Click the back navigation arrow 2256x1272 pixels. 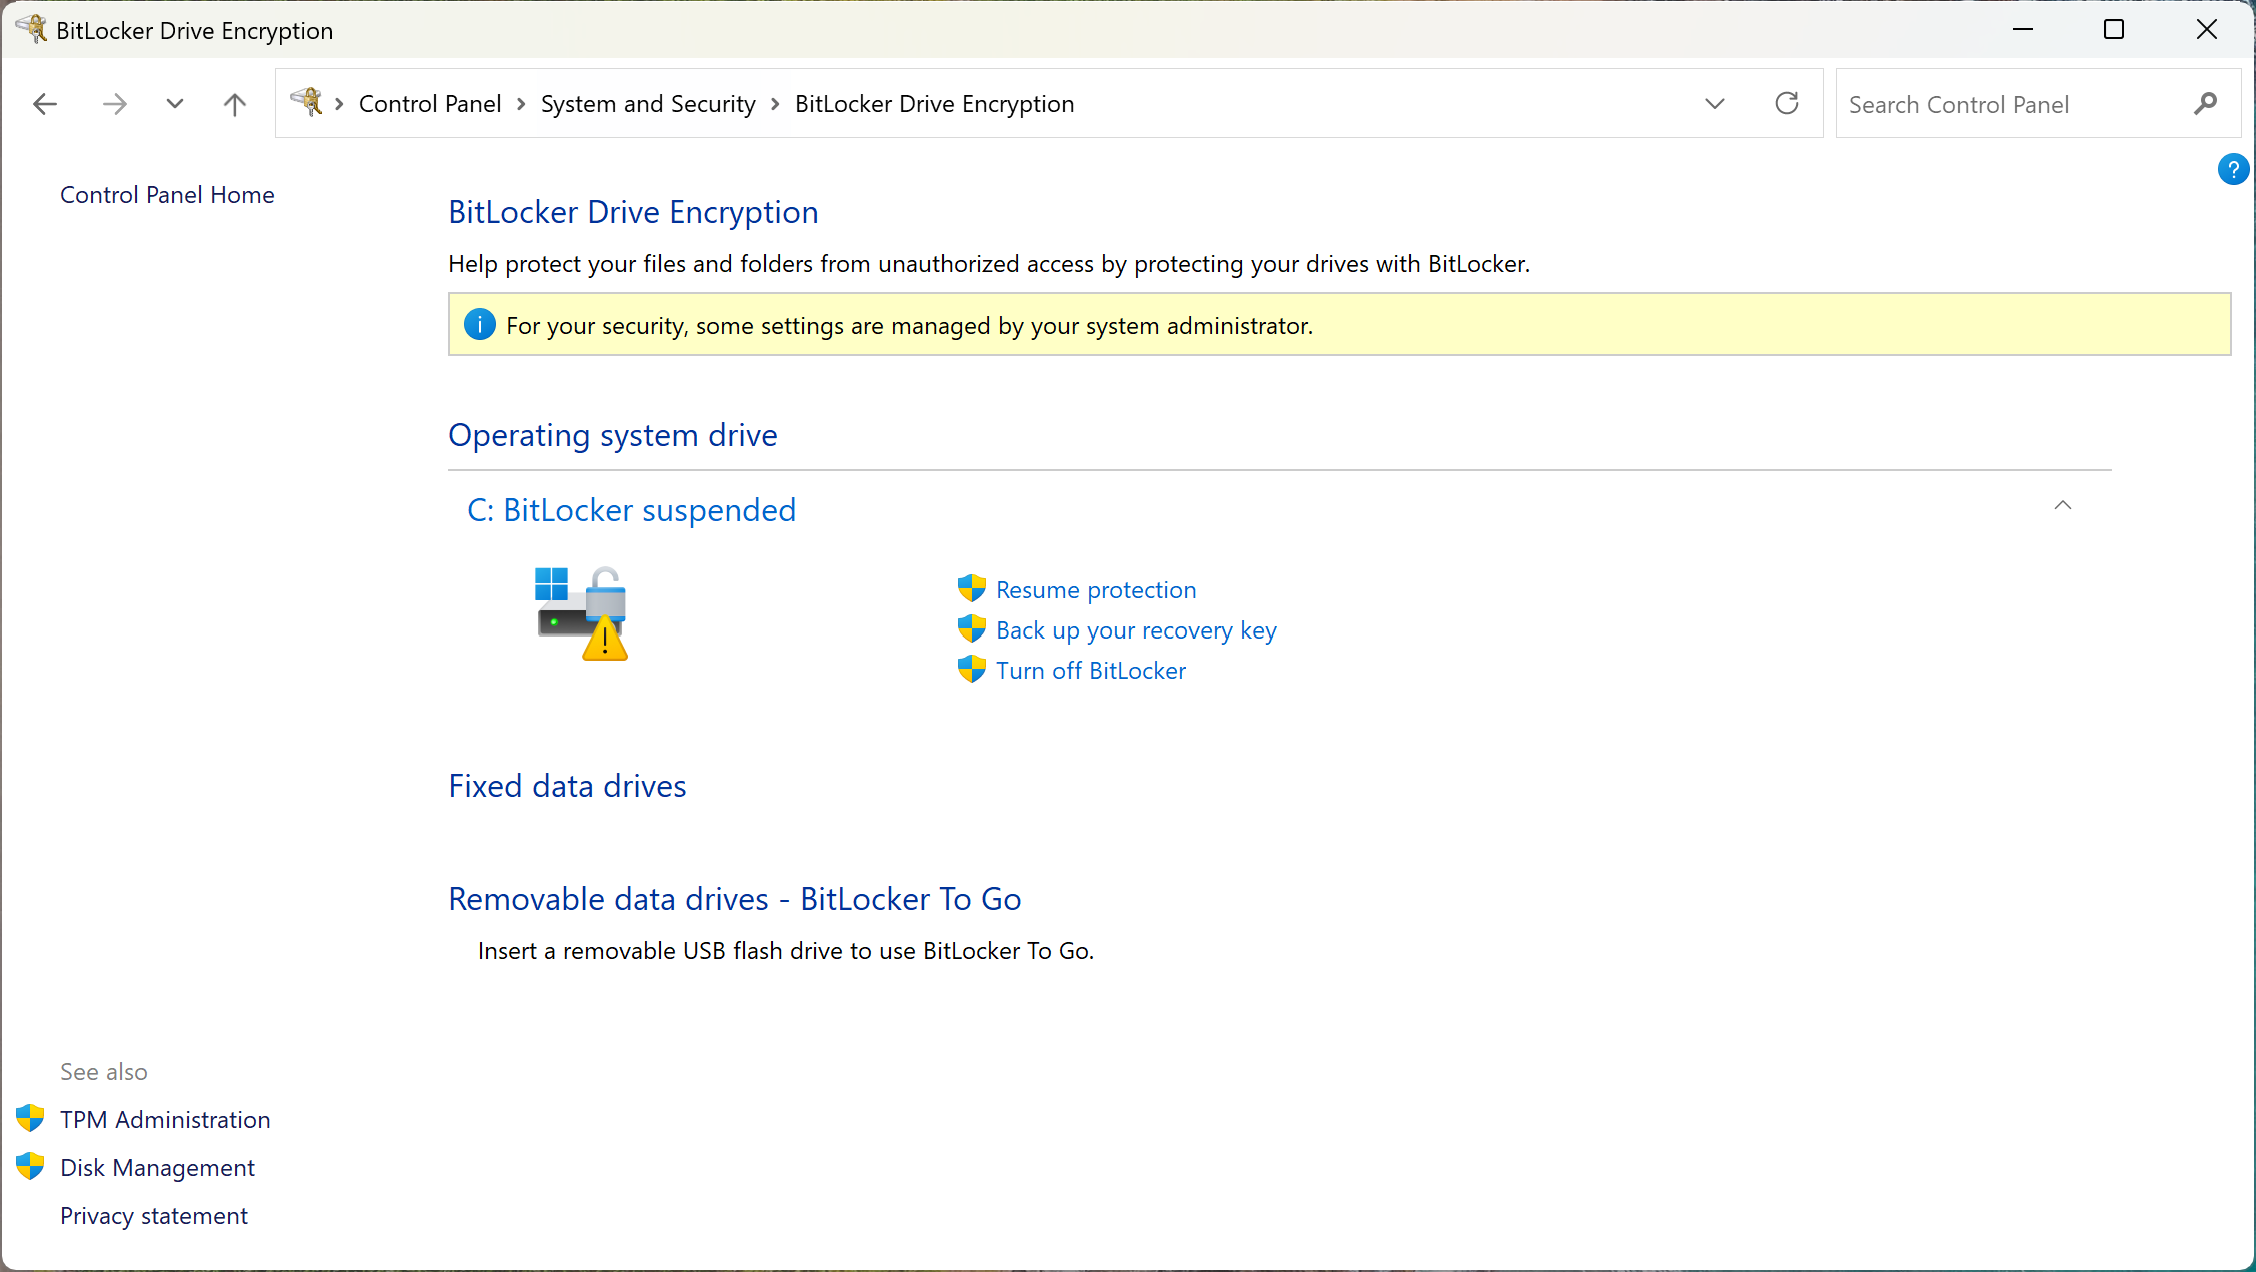coord(45,104)
